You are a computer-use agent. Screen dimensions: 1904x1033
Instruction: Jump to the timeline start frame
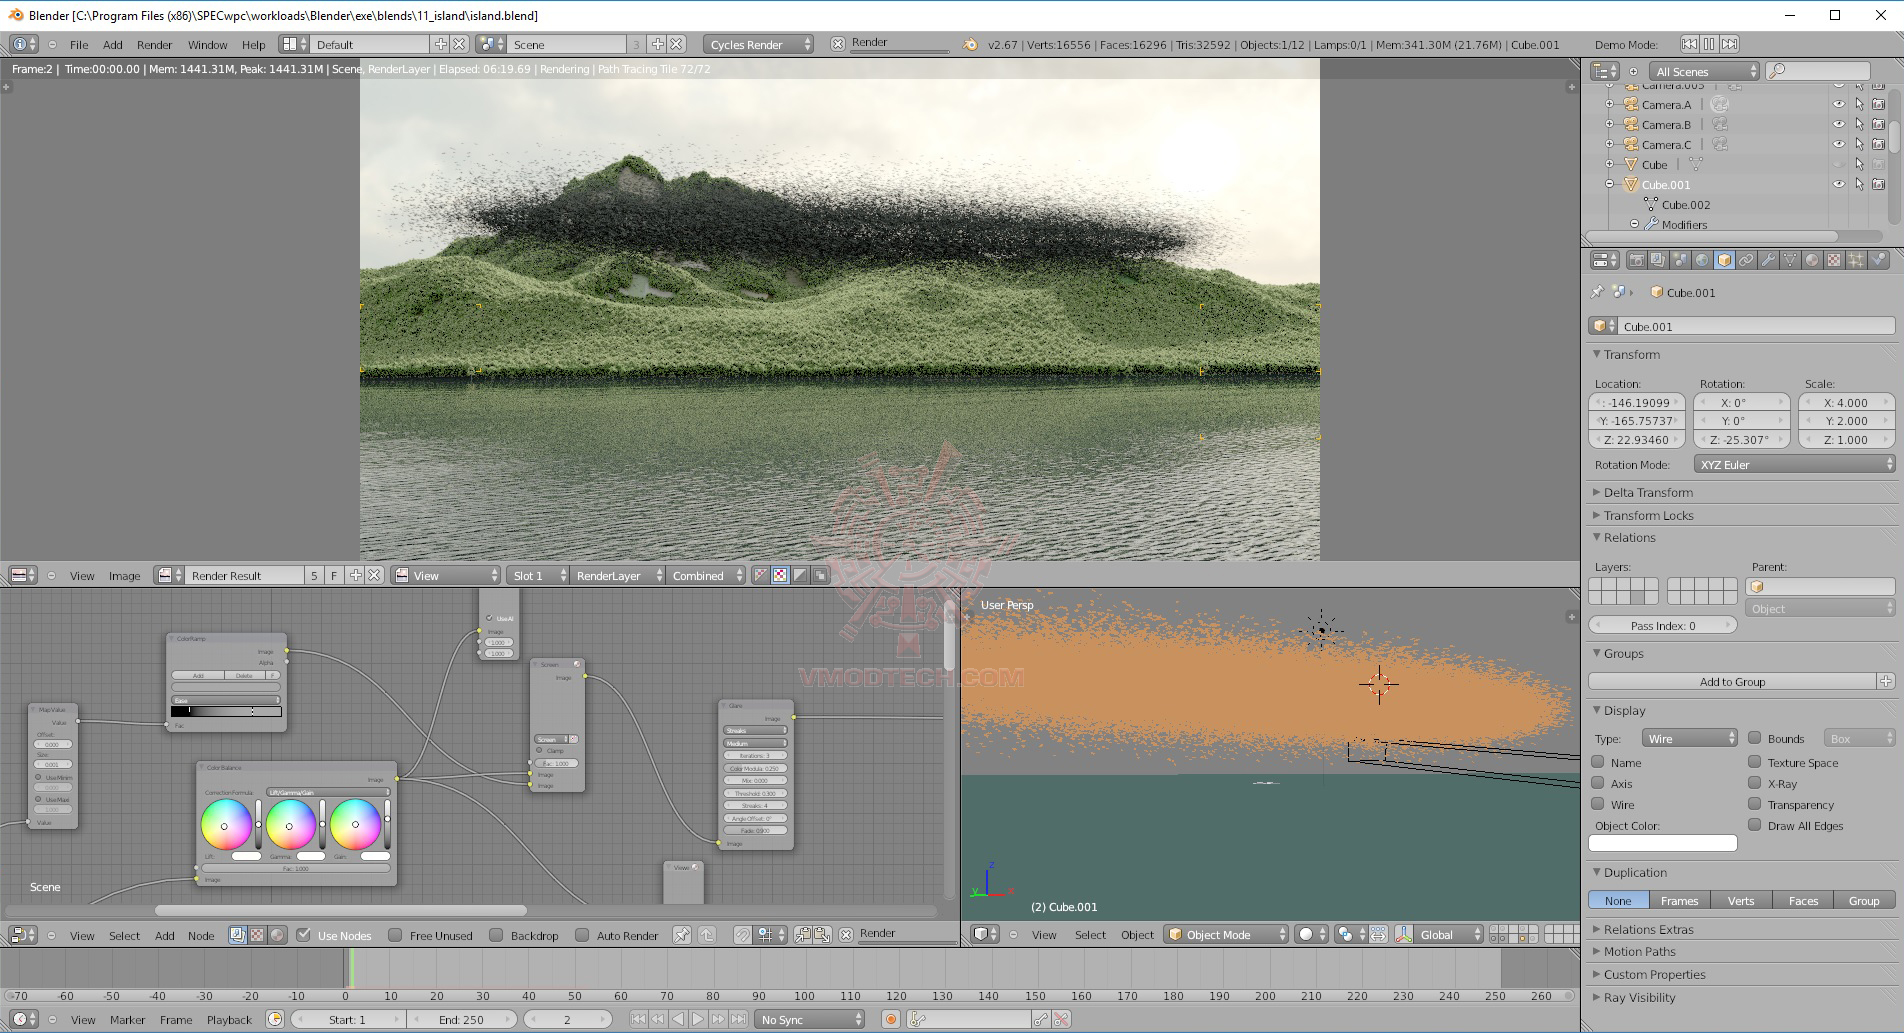(x=638, y=1019)
